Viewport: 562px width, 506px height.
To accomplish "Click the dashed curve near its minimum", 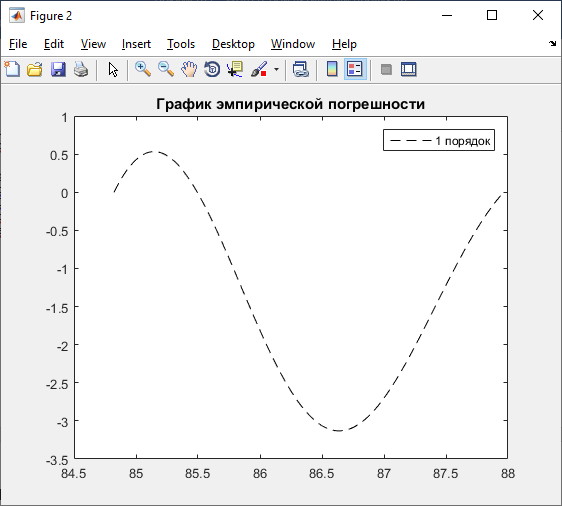I will click(339, 430).
